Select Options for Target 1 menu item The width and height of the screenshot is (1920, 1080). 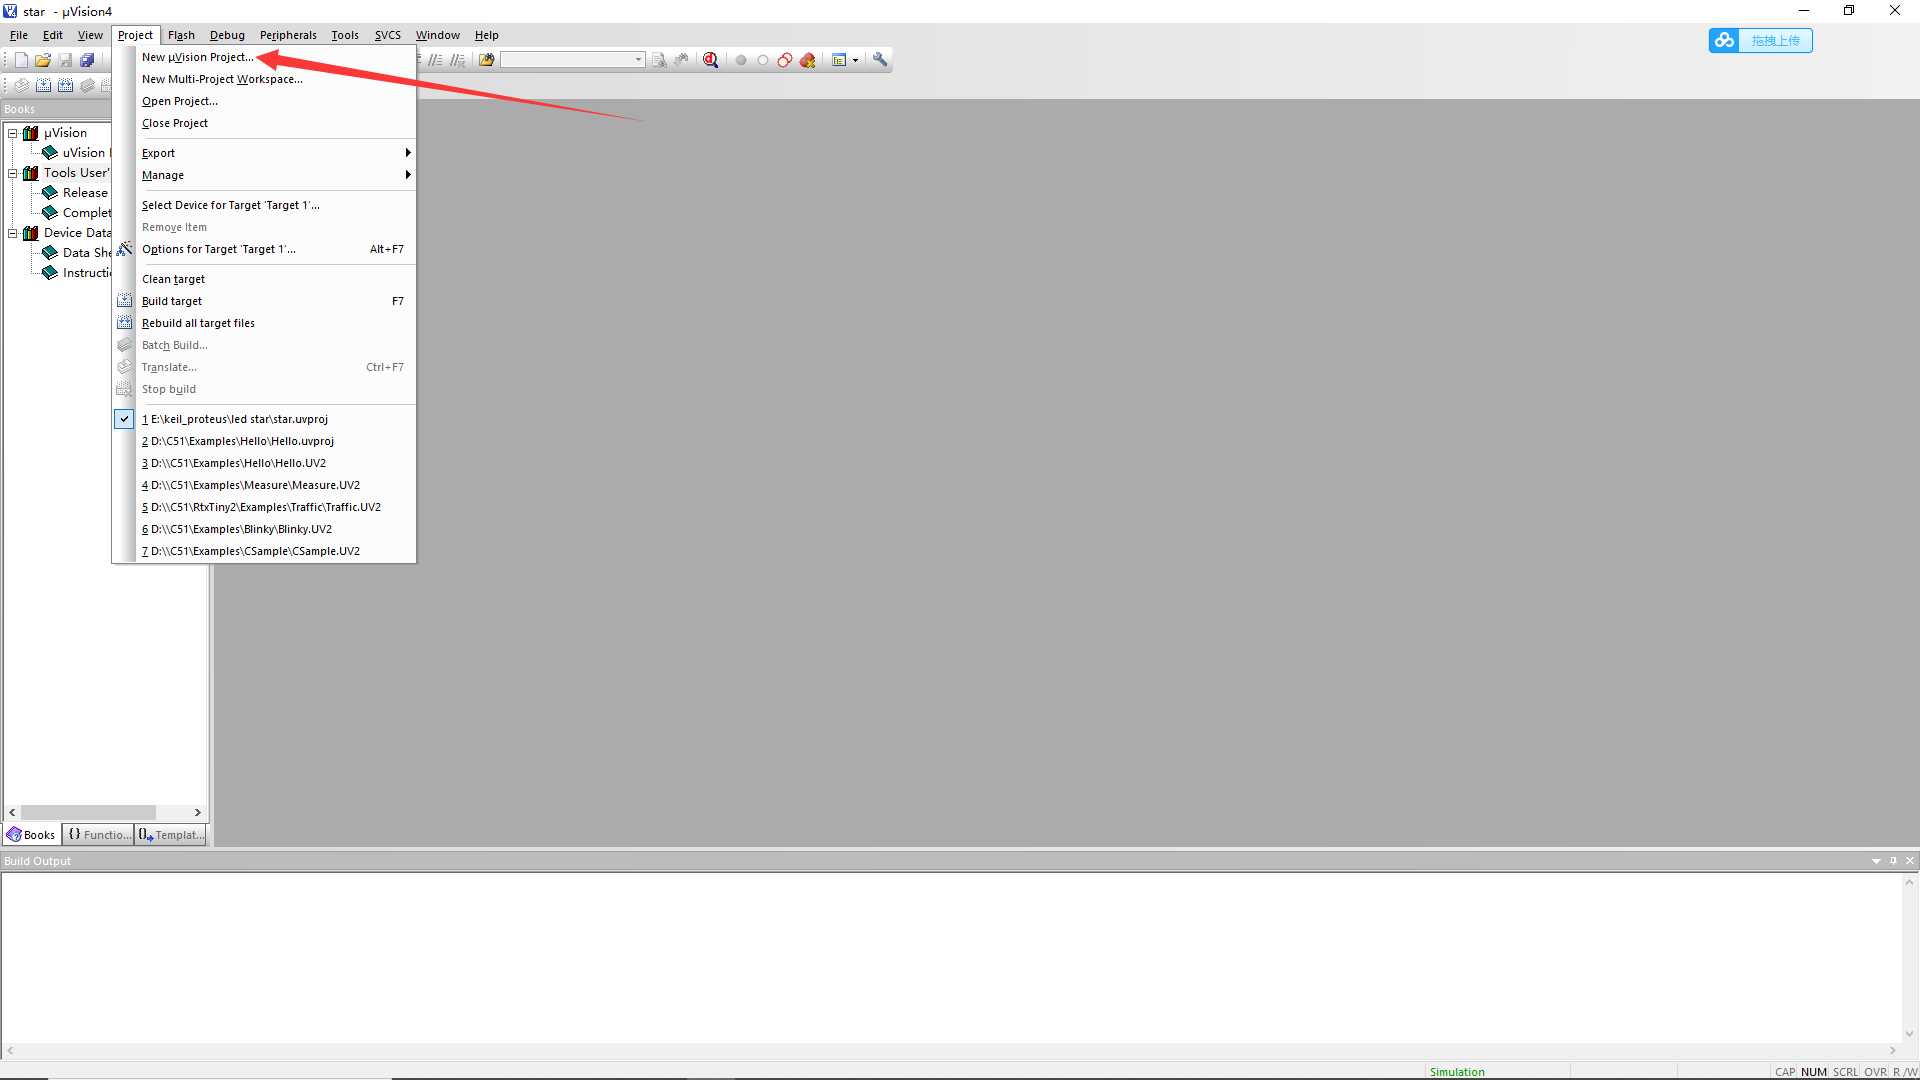coord(218,248)
